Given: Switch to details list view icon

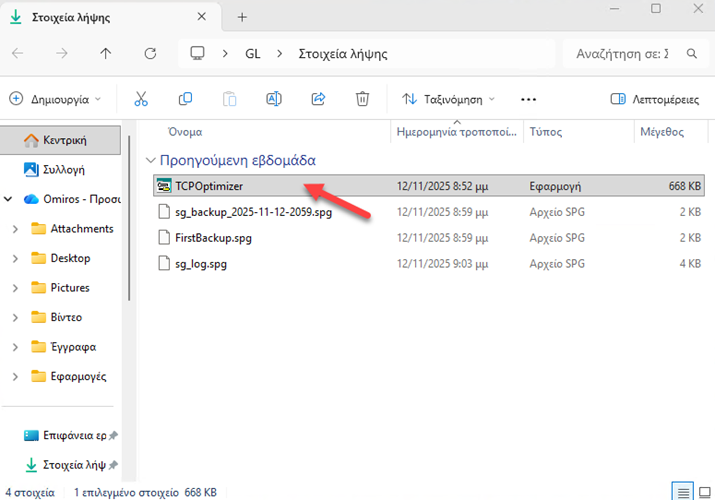Looking at the screenshot, I should pos(681,491).
